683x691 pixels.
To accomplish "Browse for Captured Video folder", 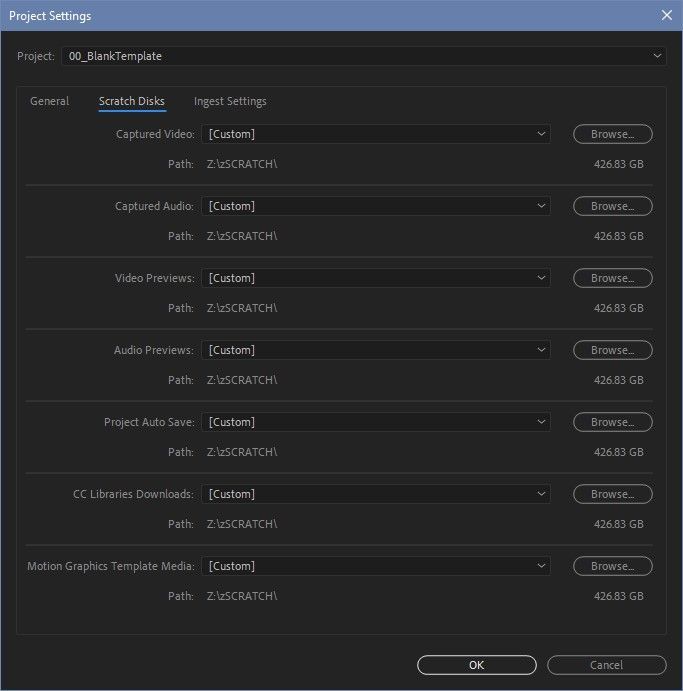I will (612, 134).
